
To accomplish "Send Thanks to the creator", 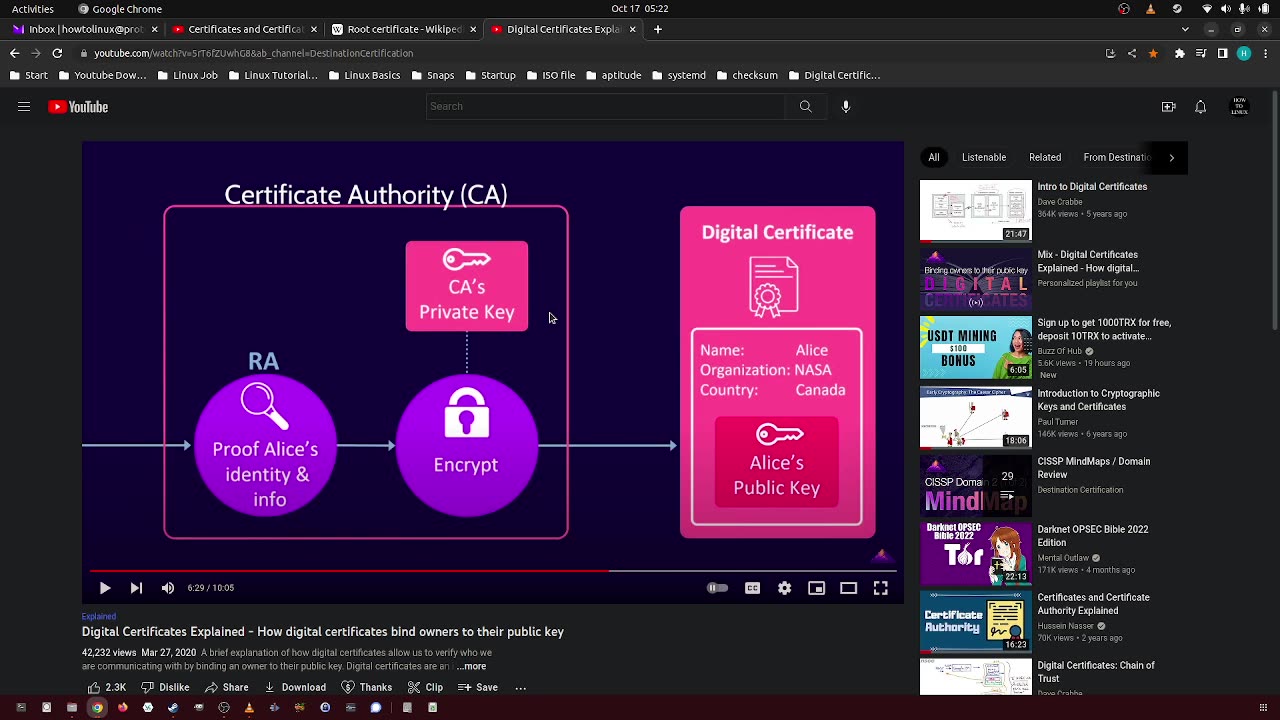I will 367,687.
